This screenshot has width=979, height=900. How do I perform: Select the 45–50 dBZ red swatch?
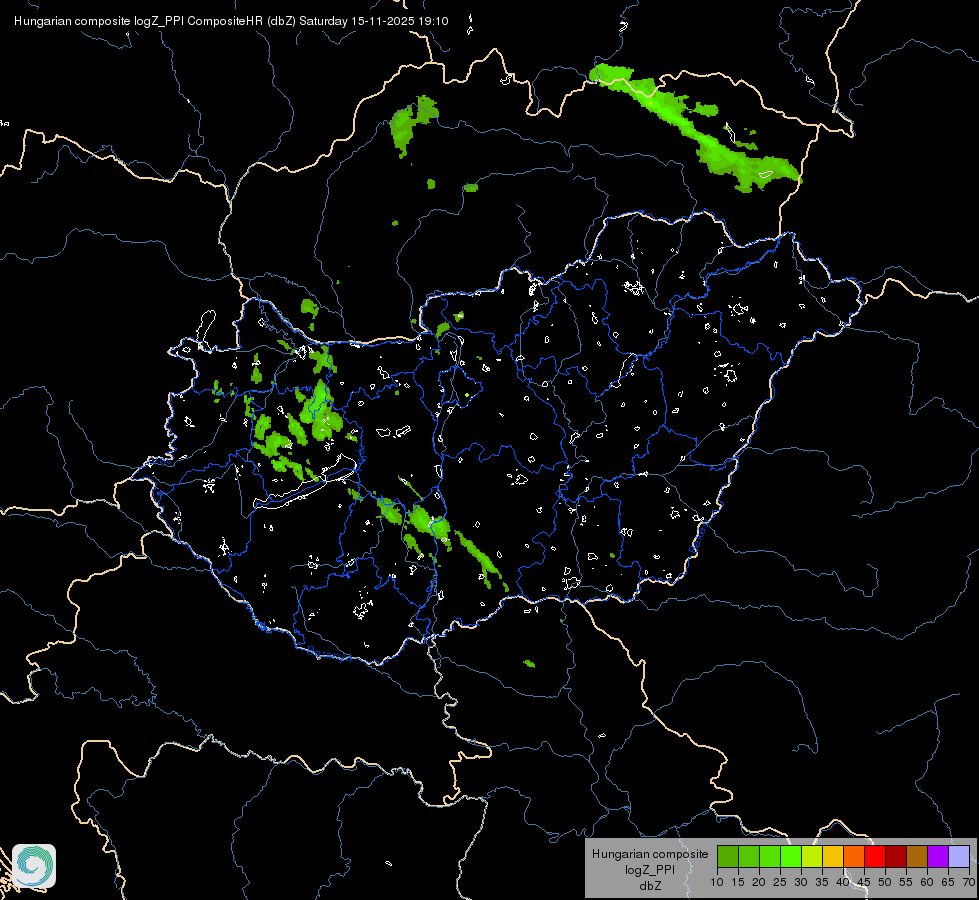[x=875, y=856]
